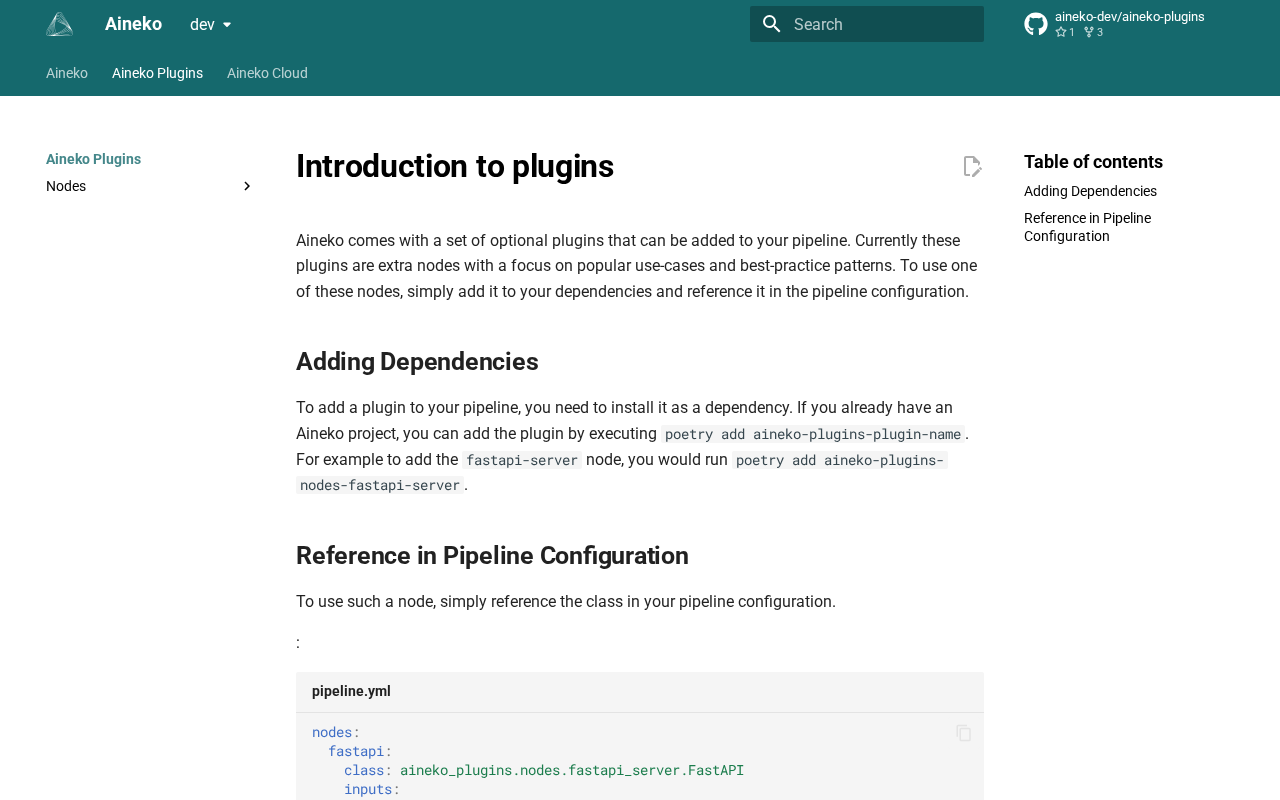Click the search magnifier icon
1280x800 pixels.
[x=771, y=24]
